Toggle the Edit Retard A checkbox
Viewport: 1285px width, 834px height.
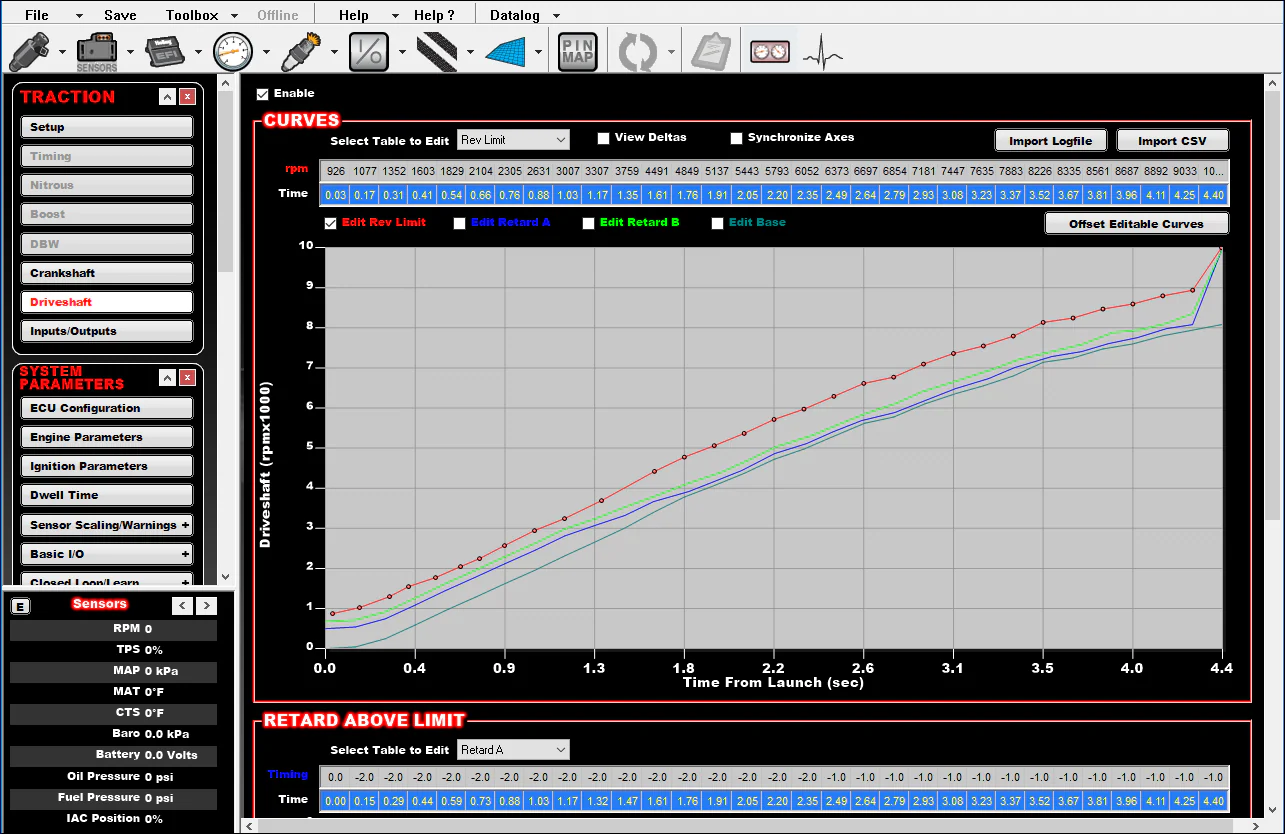pos(459,222)
